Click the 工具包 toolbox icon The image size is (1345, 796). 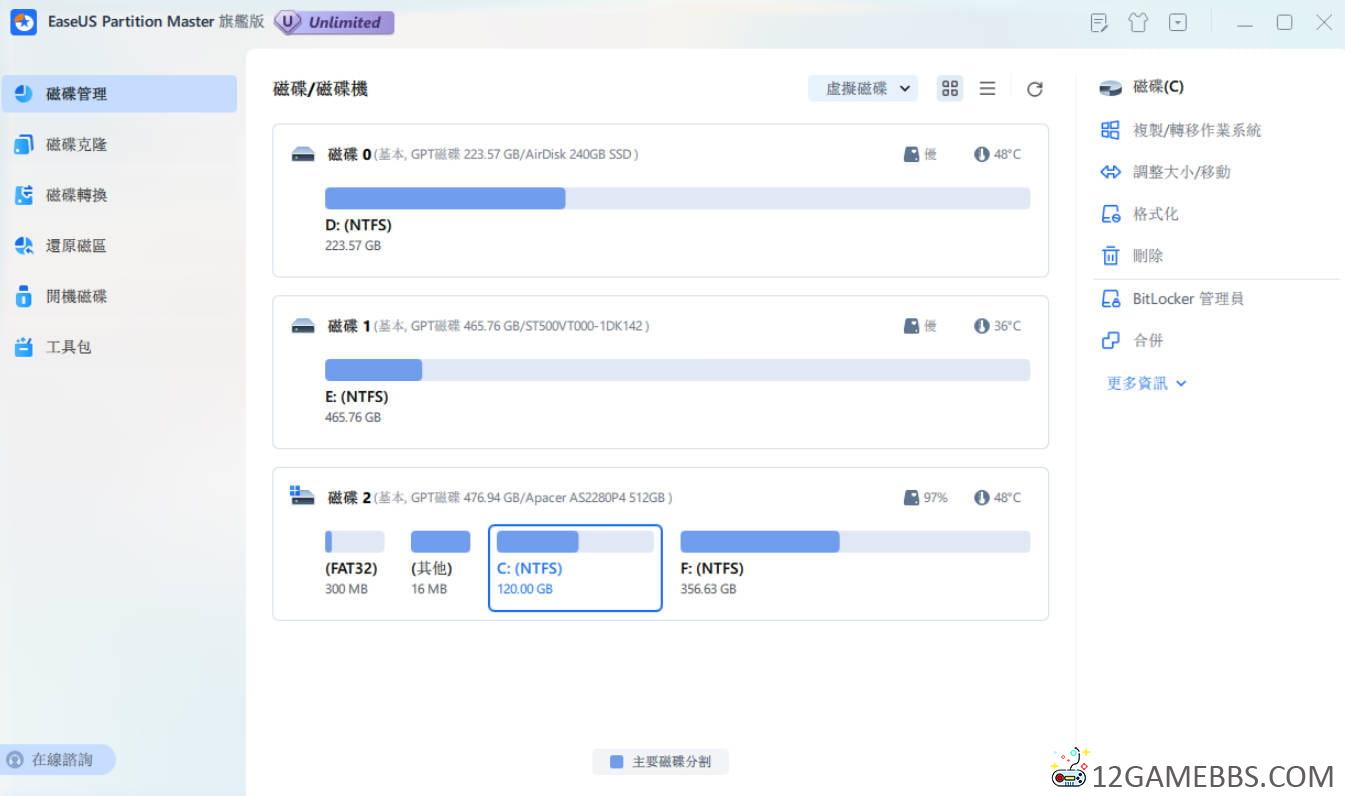pyautogui.click(x=24, y=347)
